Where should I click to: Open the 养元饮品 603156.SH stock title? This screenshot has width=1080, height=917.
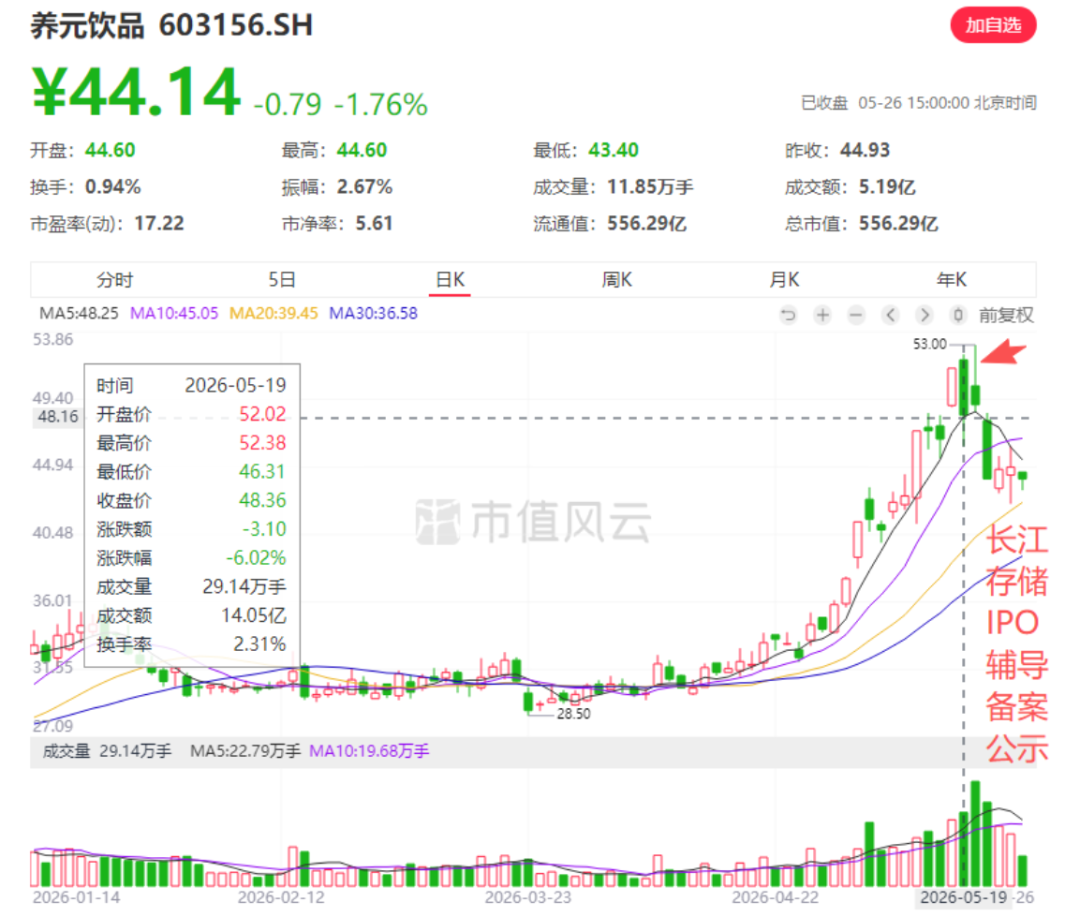[x=172, y=25]
